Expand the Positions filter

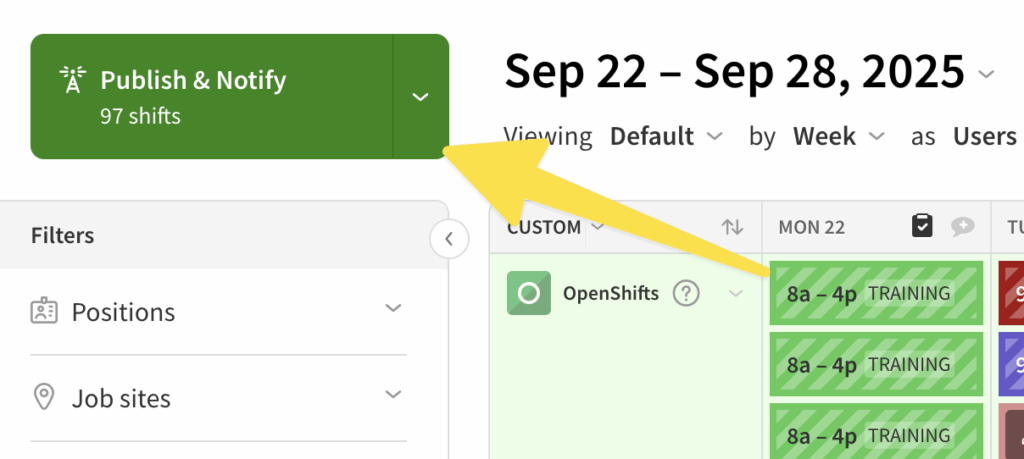[x=393, y=309]
